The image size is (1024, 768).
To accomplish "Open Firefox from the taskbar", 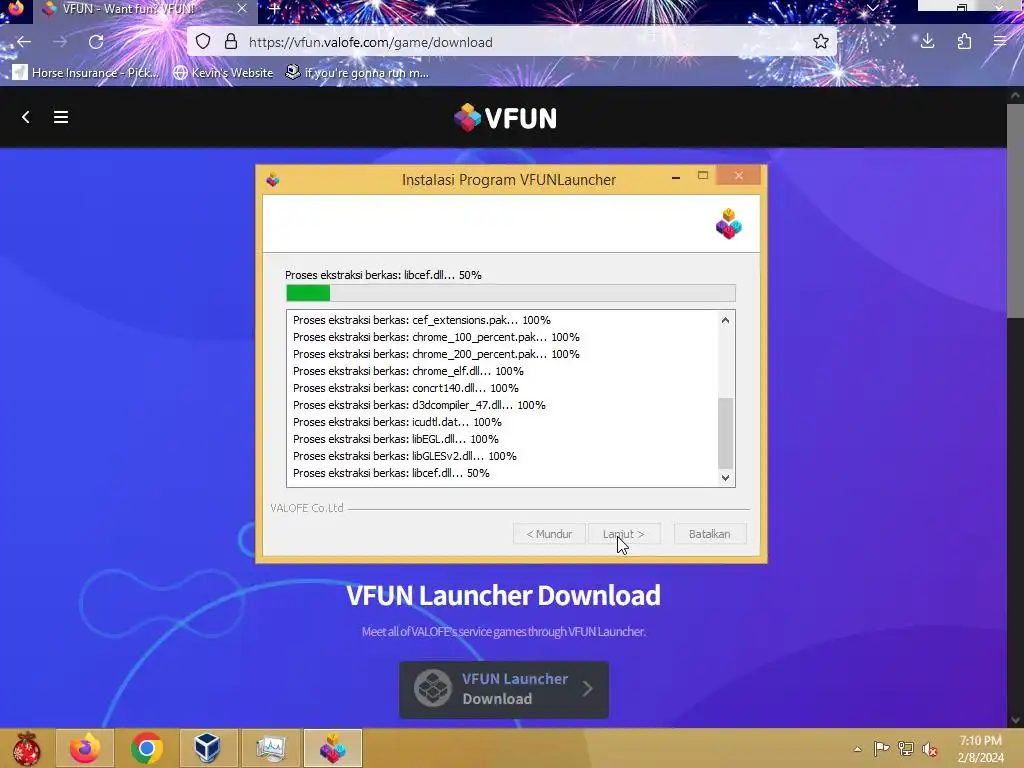I will [85, 748].
